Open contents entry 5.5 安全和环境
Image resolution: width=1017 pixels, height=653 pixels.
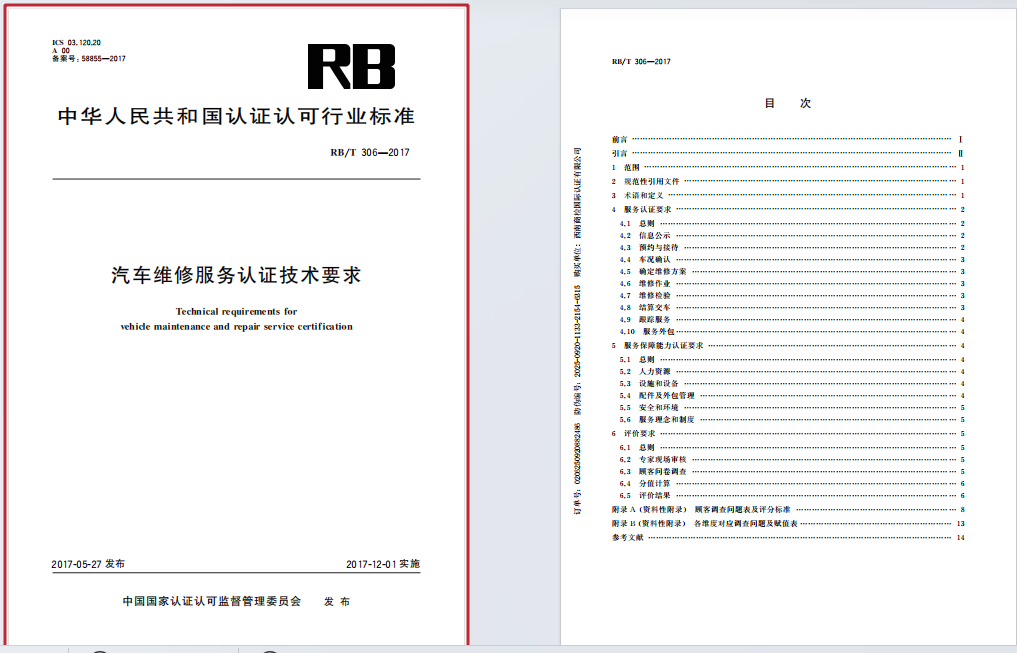click(x=791, y=408)
